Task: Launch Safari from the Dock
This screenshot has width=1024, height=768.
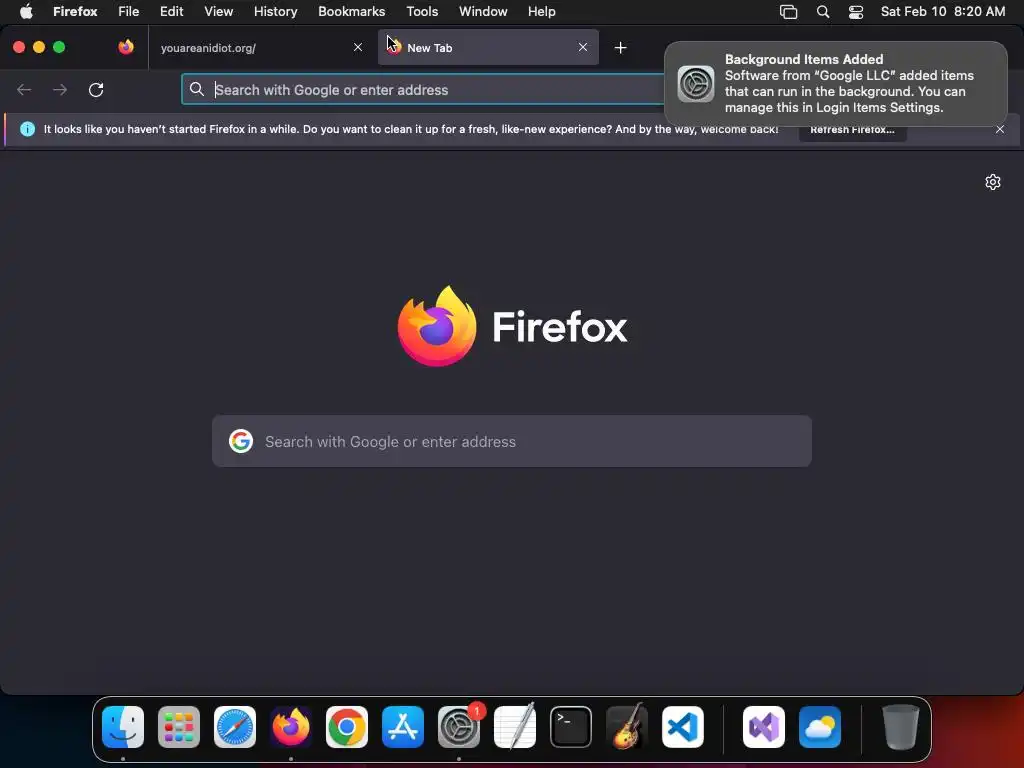Action: [x=235, y=727]
